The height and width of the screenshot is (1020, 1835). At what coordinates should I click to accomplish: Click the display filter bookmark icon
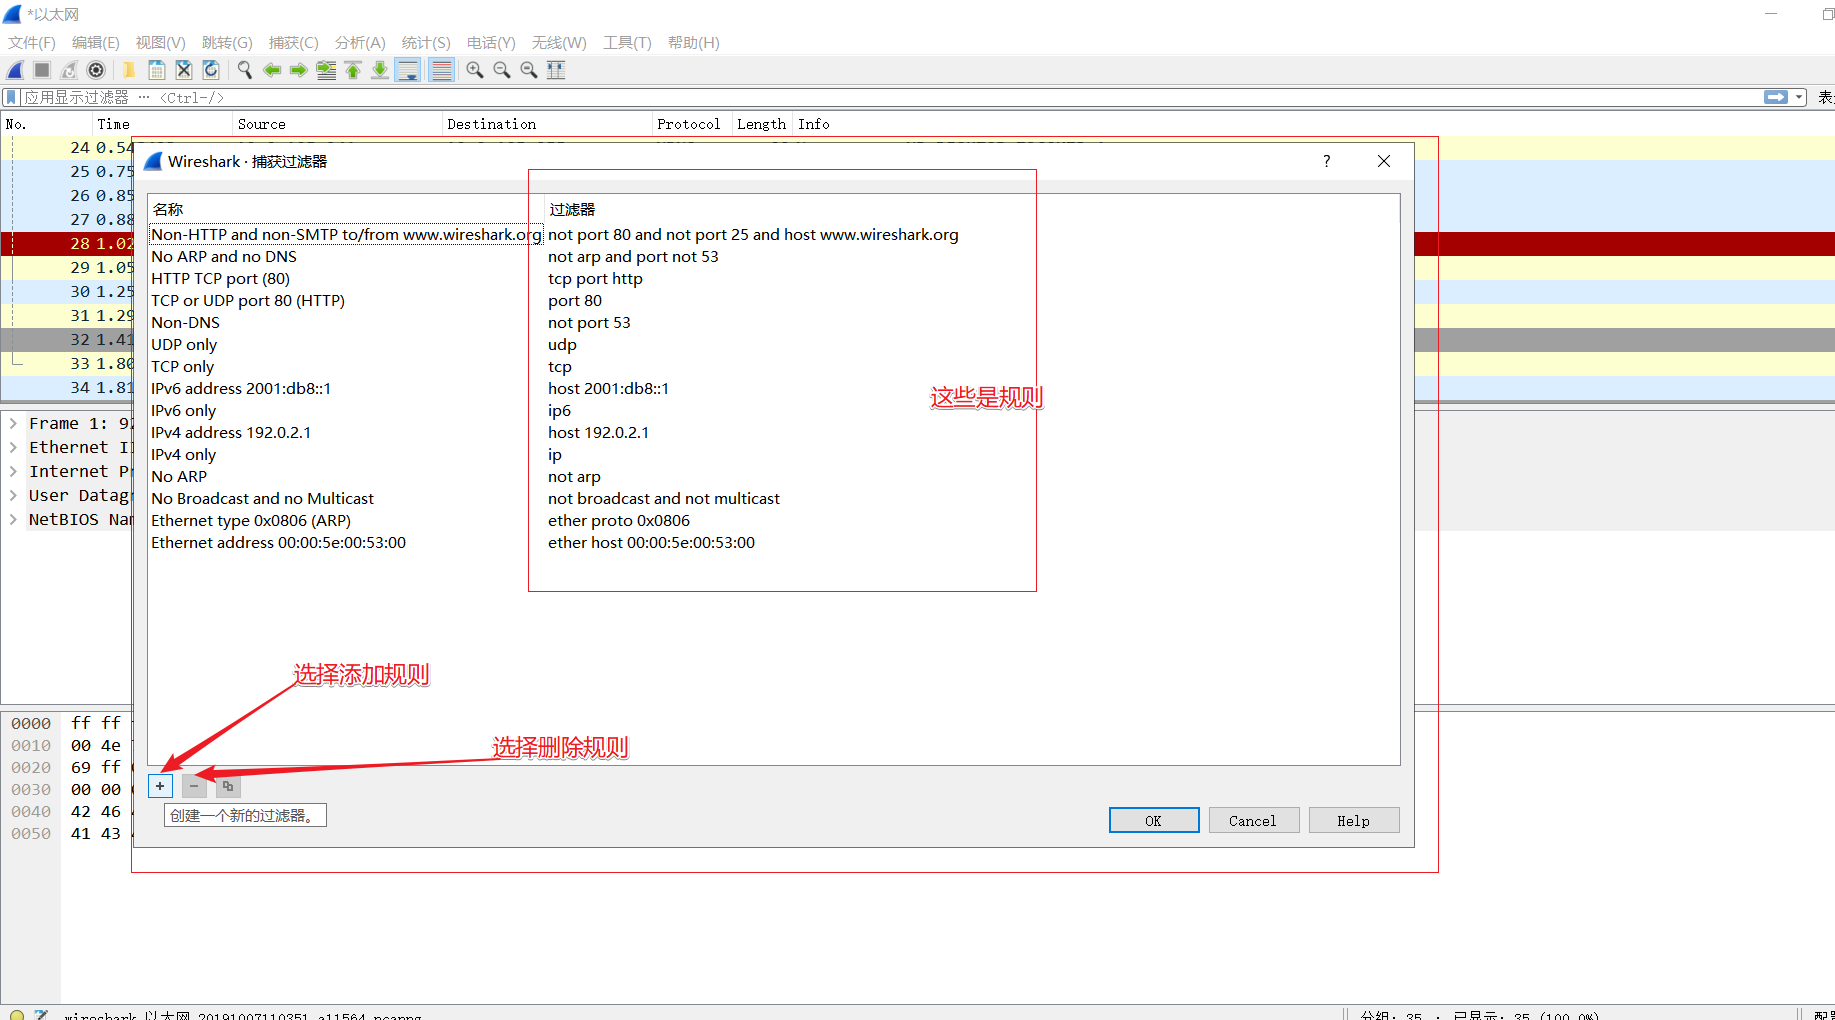pyautogui.click(x=11, y=97)
